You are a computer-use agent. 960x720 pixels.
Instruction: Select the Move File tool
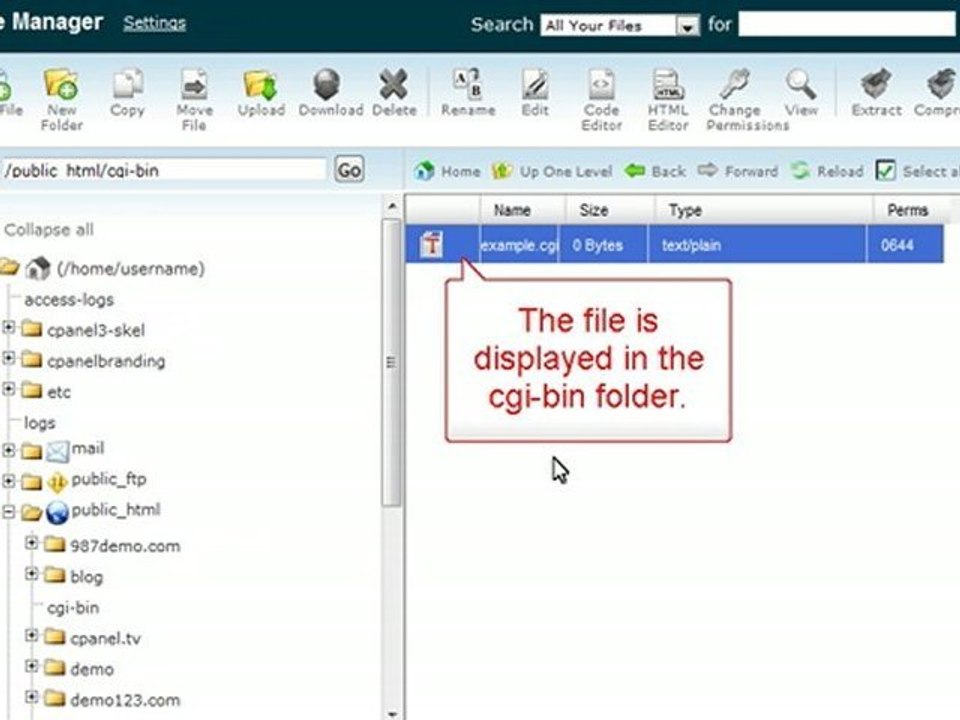click(194, 99)
